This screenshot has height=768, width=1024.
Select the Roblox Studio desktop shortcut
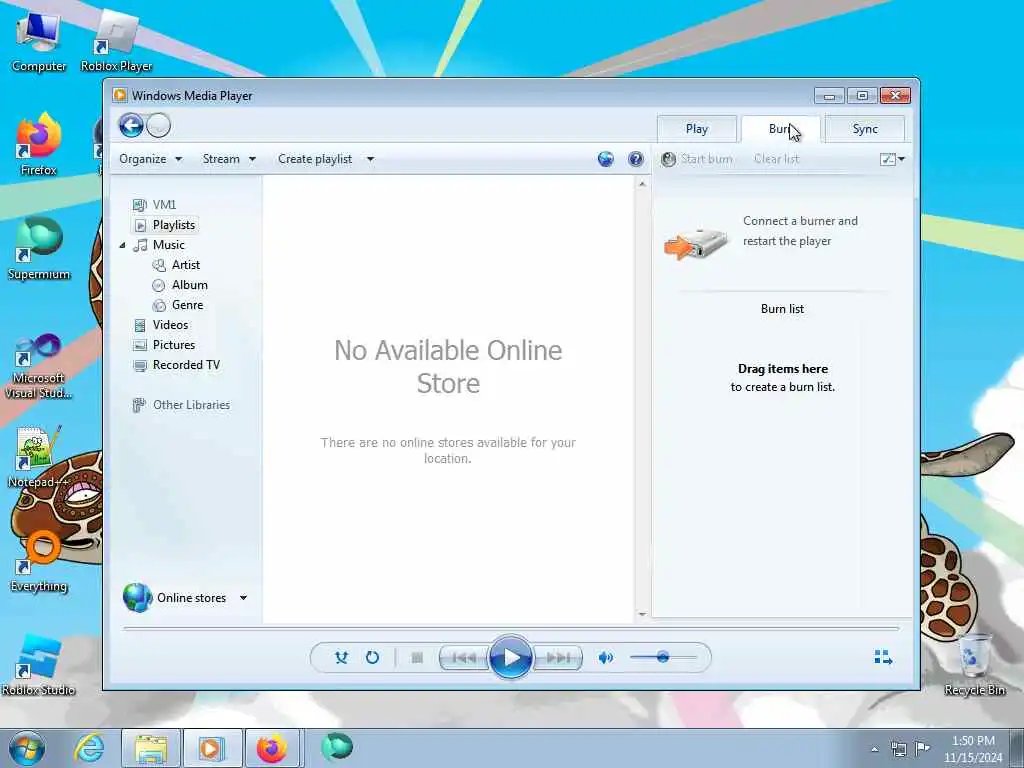tap(39, 665)
